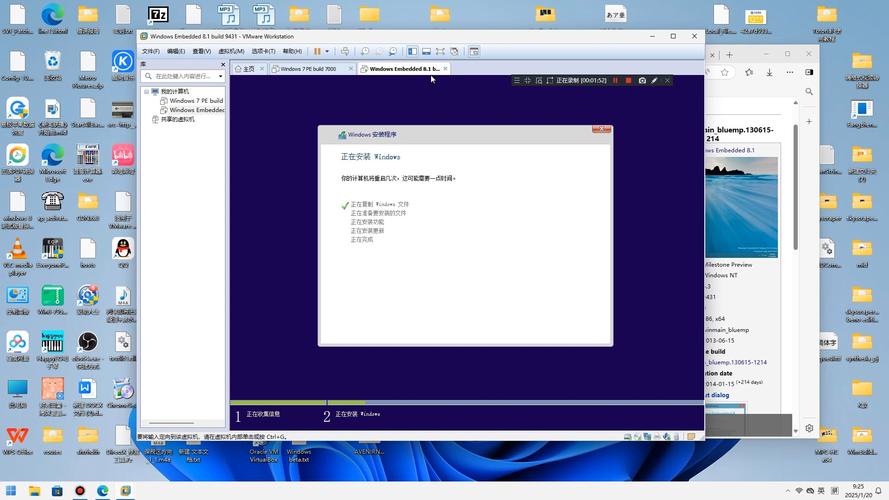This screenshot has width=889, height=500.
Task: Click the take snapshot toolbar icon
Action: [365, 51]
